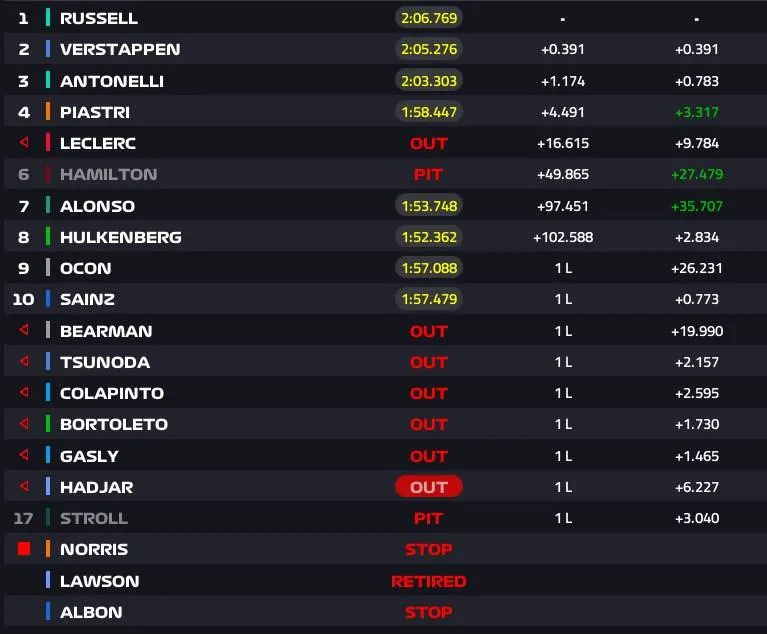Click the red arrow icon beside Bearman

click(24, 330)
